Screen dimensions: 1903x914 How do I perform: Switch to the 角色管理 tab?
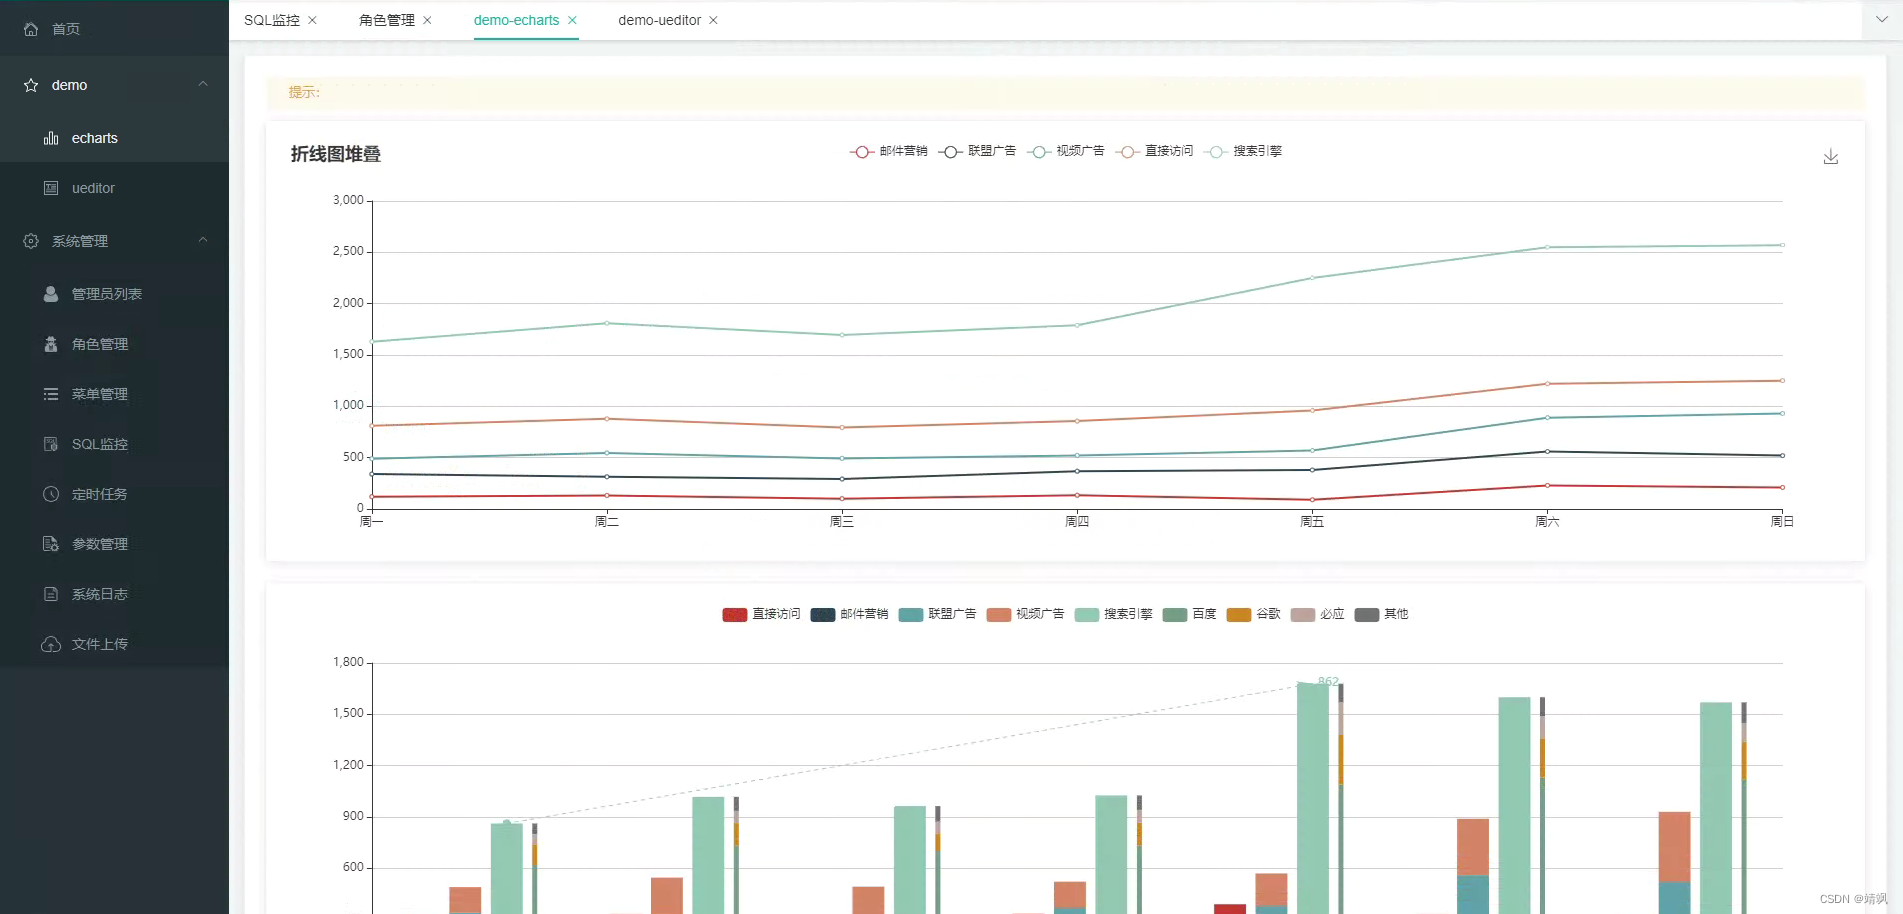[x=387, y=20]
